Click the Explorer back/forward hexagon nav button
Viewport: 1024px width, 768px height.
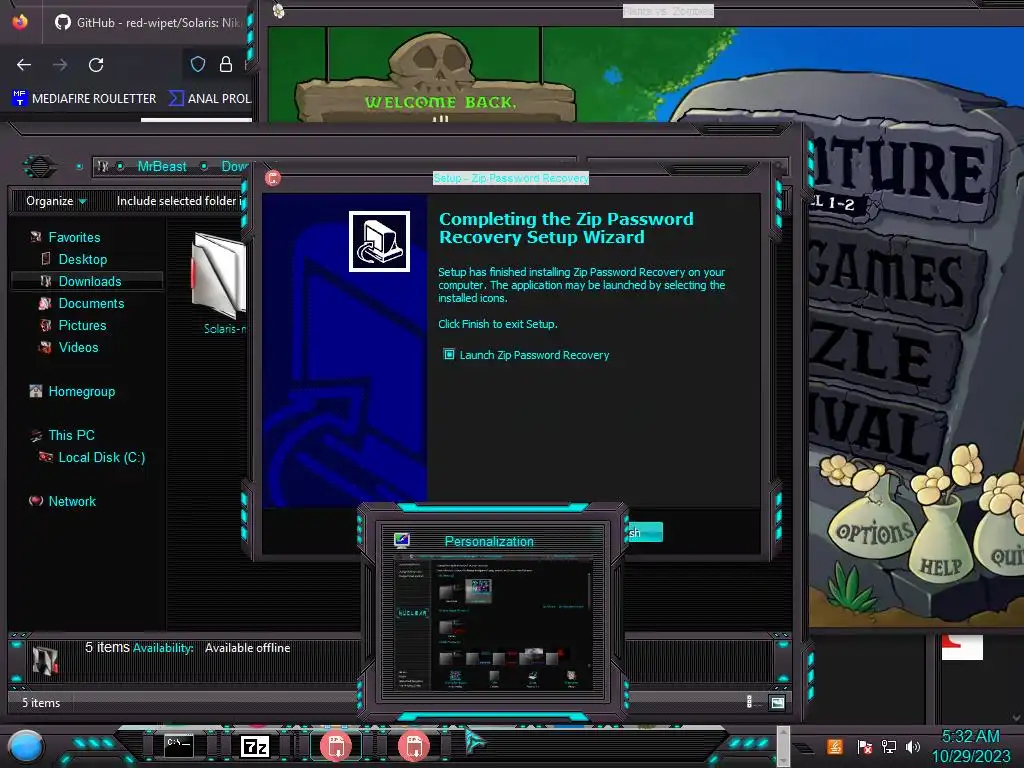pyautogui.click(x=40, y=167)
